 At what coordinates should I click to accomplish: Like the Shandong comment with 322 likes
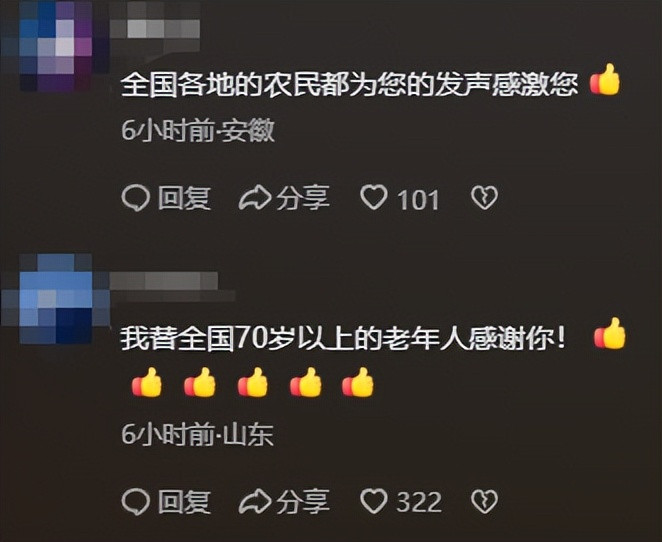tap(374, 501)
